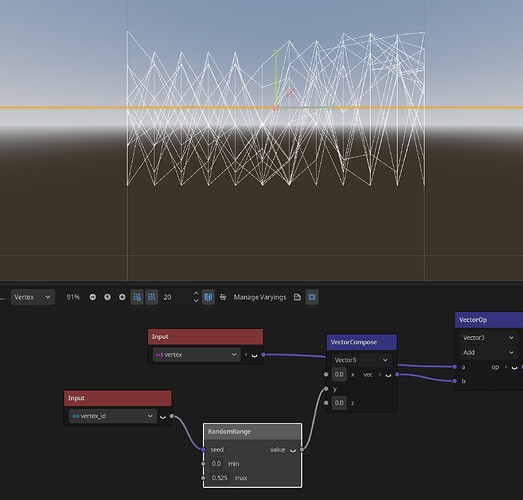Open the Vertex shader mode dropdown
523x500 pixels.
click(33, 297)
